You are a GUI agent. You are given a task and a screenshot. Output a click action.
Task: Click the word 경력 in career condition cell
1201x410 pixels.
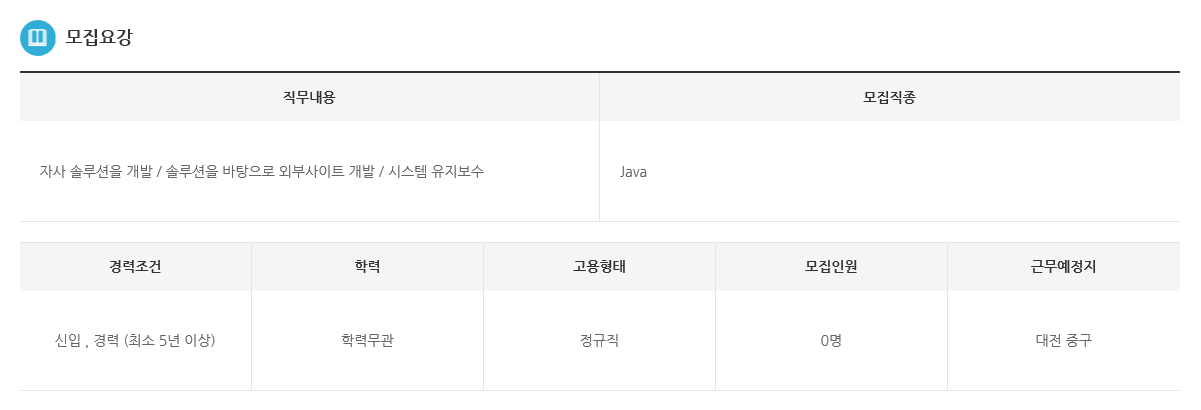107,340
